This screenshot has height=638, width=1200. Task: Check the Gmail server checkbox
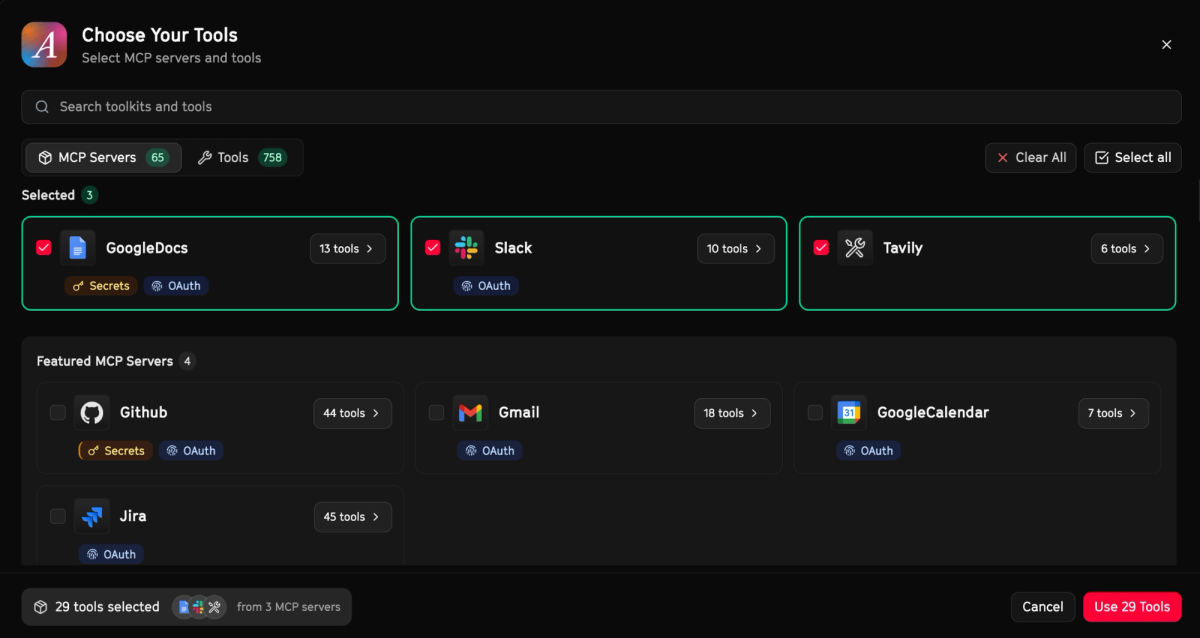436,413
